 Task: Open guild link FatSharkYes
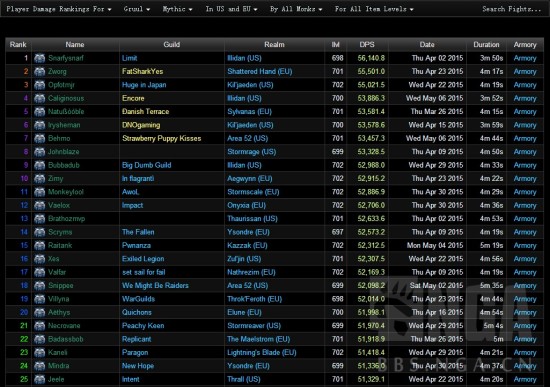[142, 72]
